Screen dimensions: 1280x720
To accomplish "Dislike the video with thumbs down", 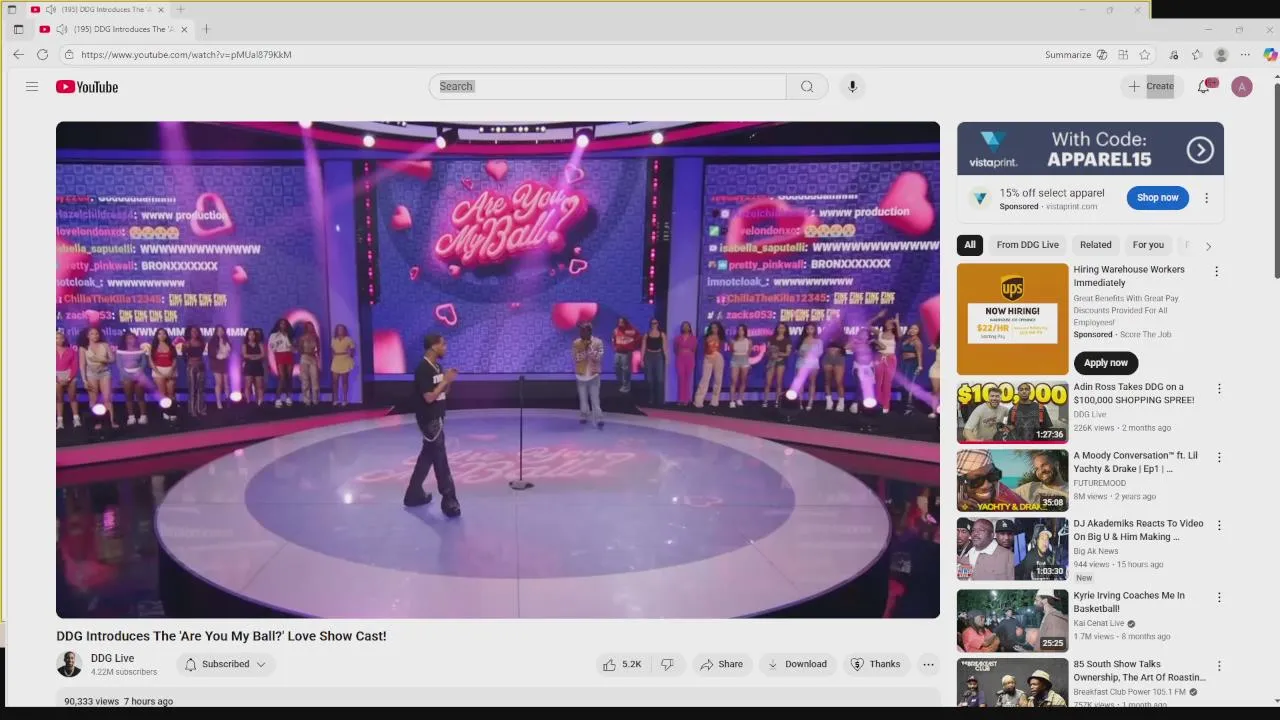I will [667, 664].
